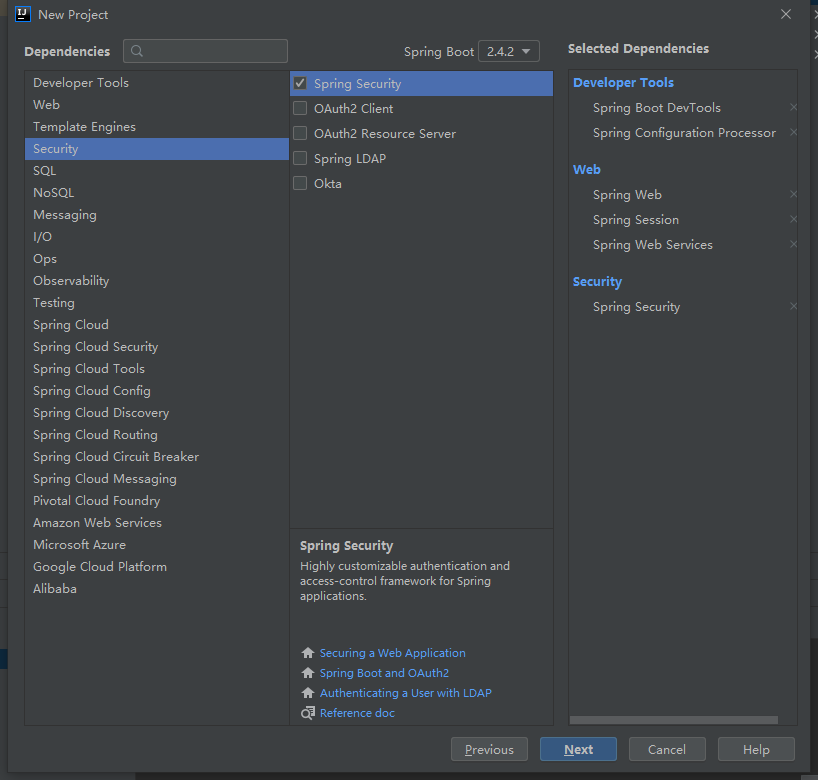818x780 pixels.
Task: Open the I/O category
Action: 157,237
